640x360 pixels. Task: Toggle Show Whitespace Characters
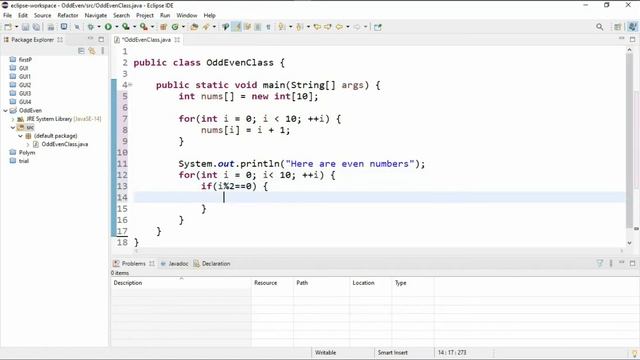[x=268, y=27]
